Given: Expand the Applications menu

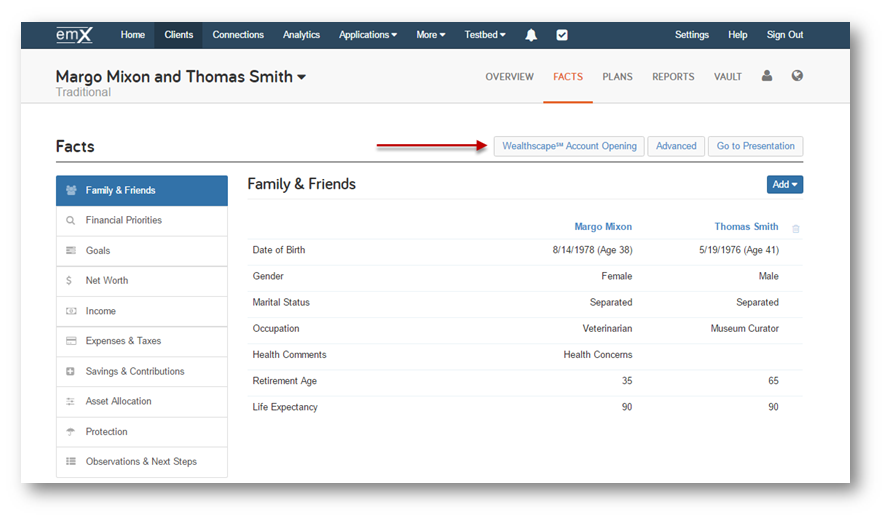Looking at the screenshot, I should pos(368,35).
